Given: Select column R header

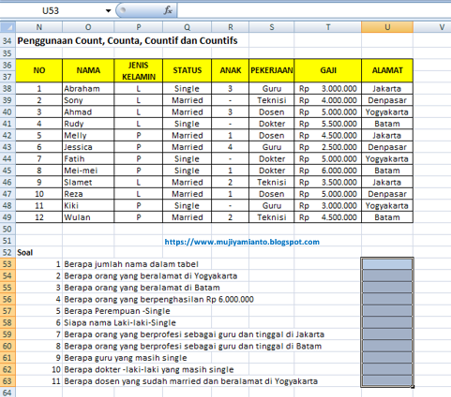Looking at the screenshot, I should (230, 27).
